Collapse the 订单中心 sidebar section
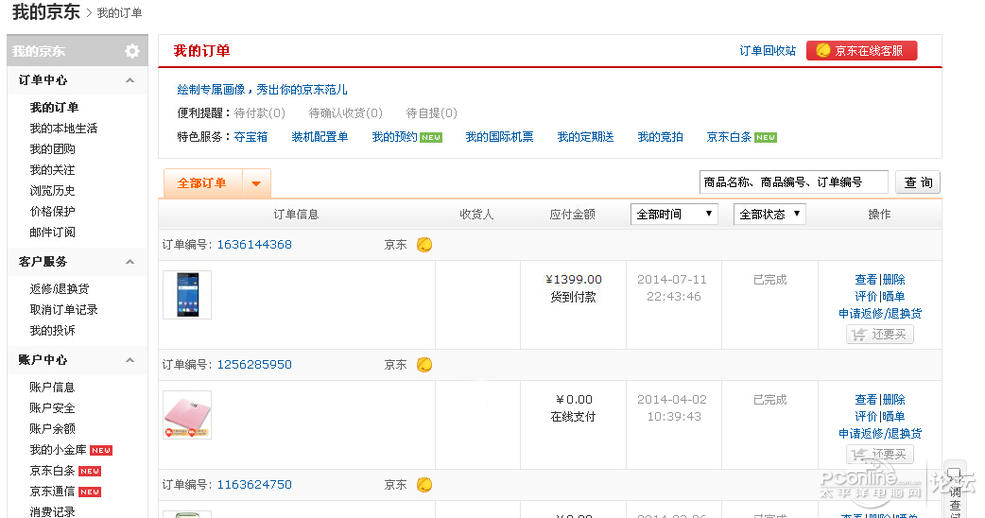The width and height of the screenshot is (985, 518). point(130,80)
